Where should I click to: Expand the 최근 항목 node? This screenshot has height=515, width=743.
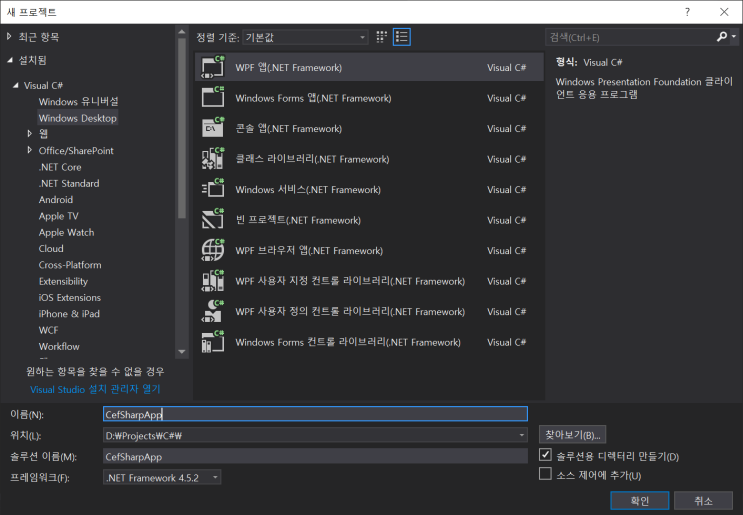pyautogui.click(x=9, y=36)
